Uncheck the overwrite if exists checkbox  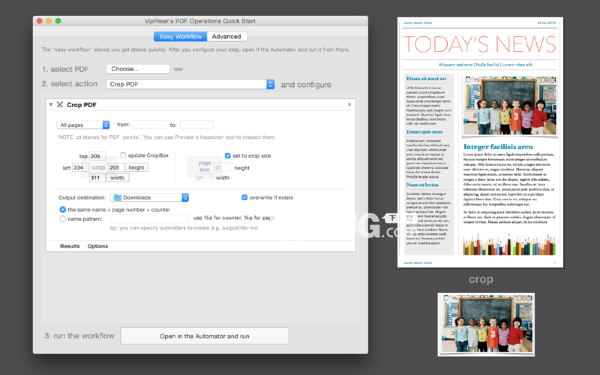tap(245, 197)
